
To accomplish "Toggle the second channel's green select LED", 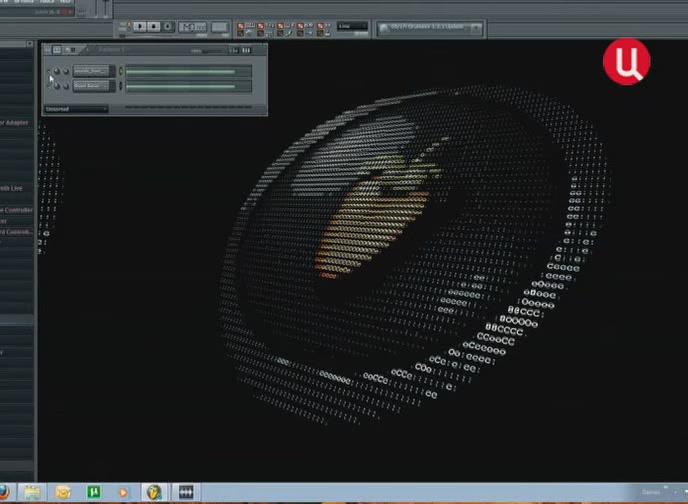I will 121,86.
